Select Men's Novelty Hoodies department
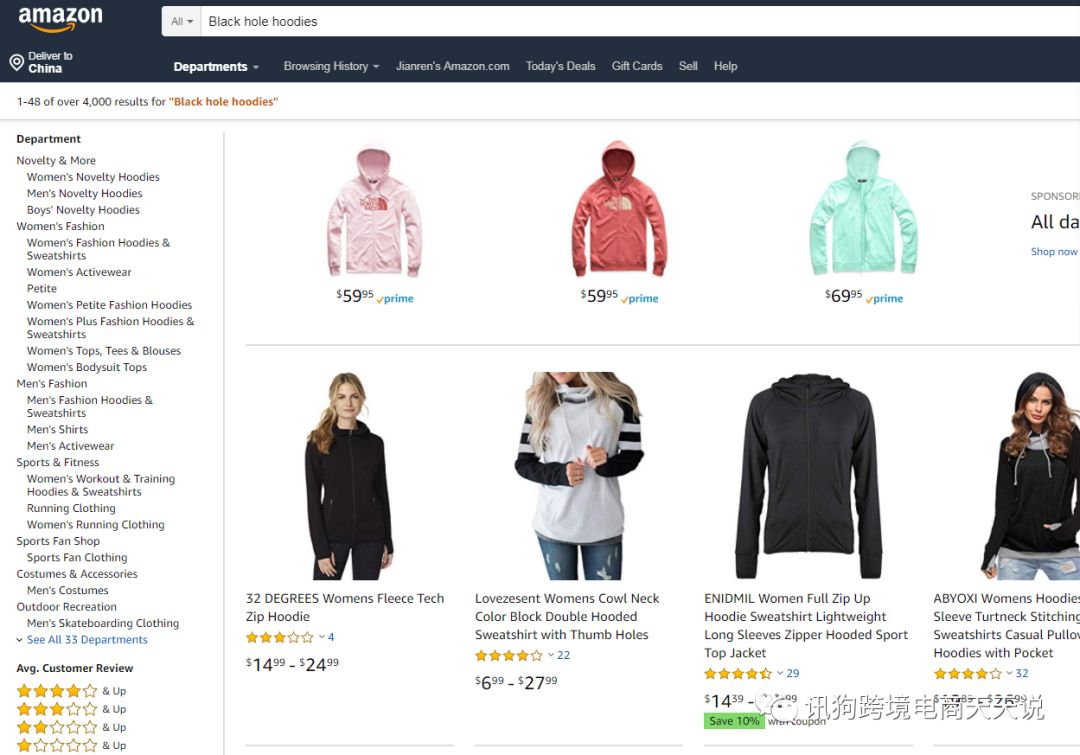The image size is (1080, 755). pos(85,194)
